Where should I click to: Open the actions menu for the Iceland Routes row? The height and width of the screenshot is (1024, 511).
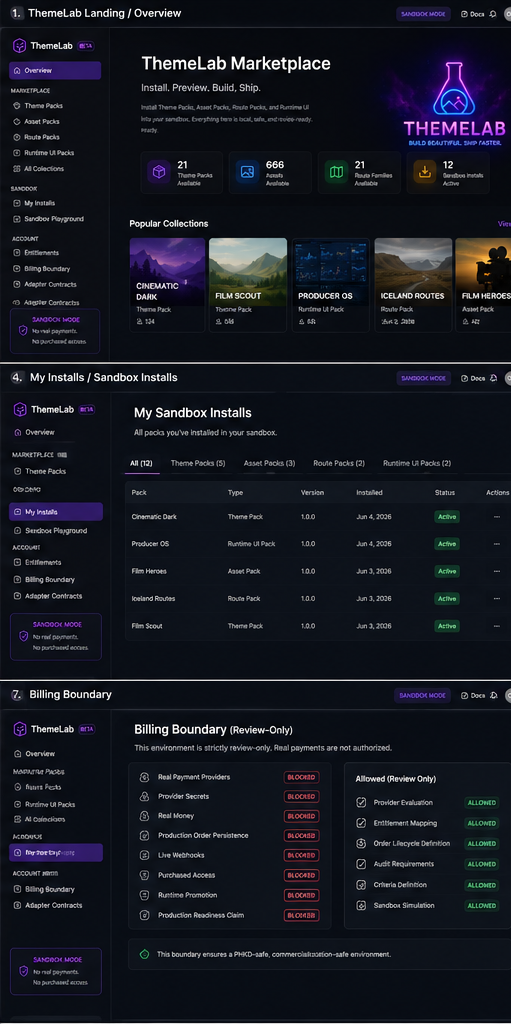(x=497, y=599)
